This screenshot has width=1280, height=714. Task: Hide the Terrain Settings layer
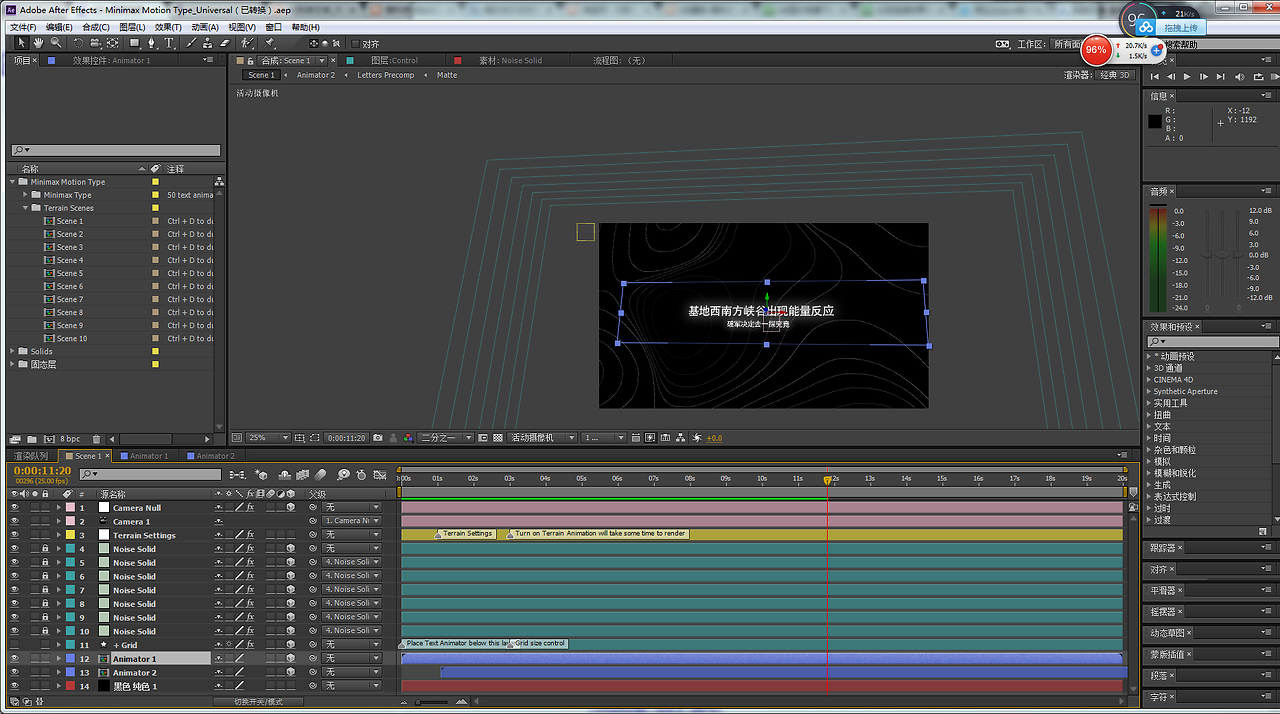pyautogui.click(x=15, y=535)
